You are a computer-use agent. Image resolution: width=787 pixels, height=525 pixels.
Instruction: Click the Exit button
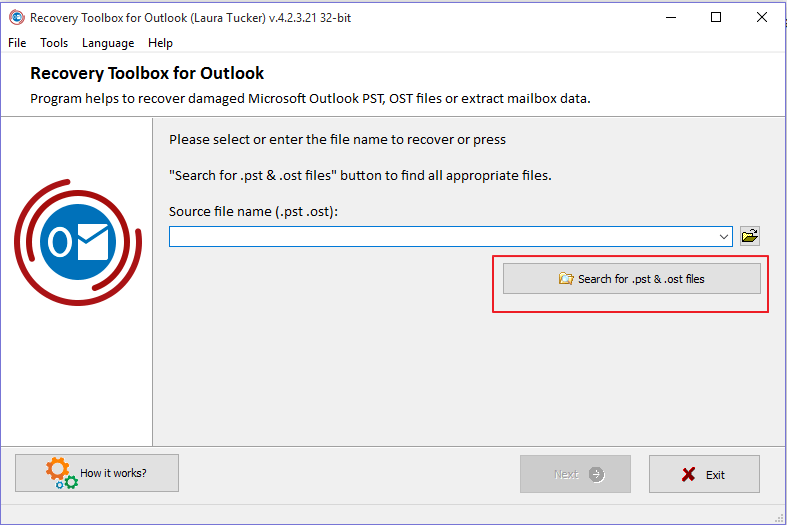coord(704,474)
